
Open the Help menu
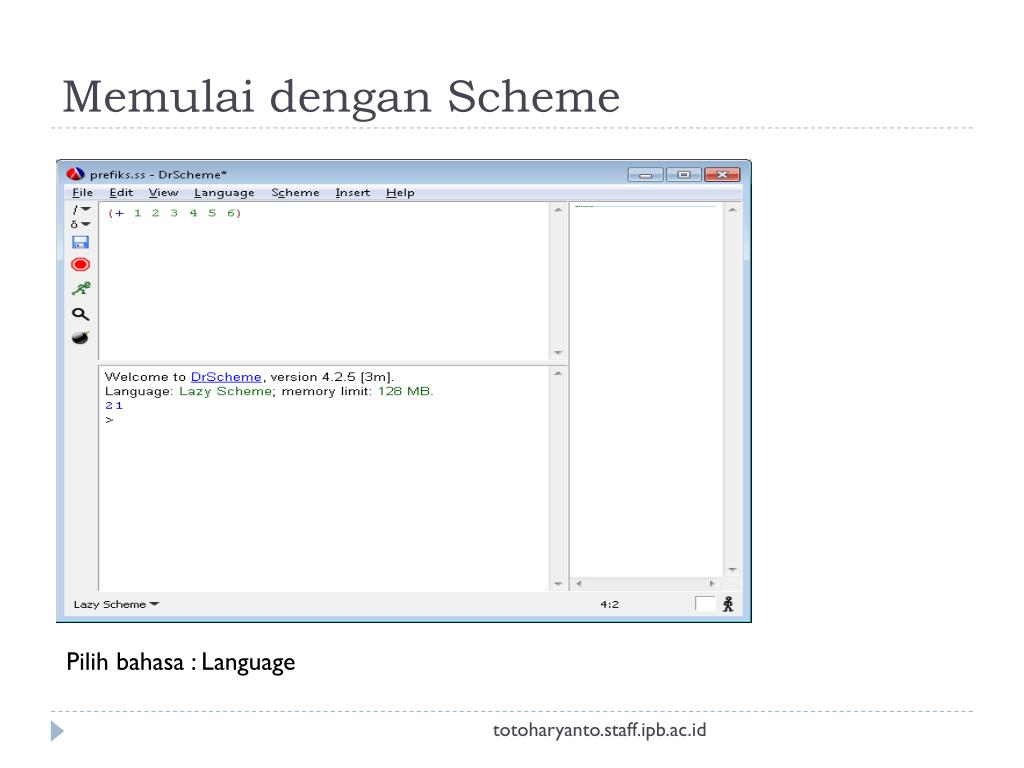click(x=400, y=193)
